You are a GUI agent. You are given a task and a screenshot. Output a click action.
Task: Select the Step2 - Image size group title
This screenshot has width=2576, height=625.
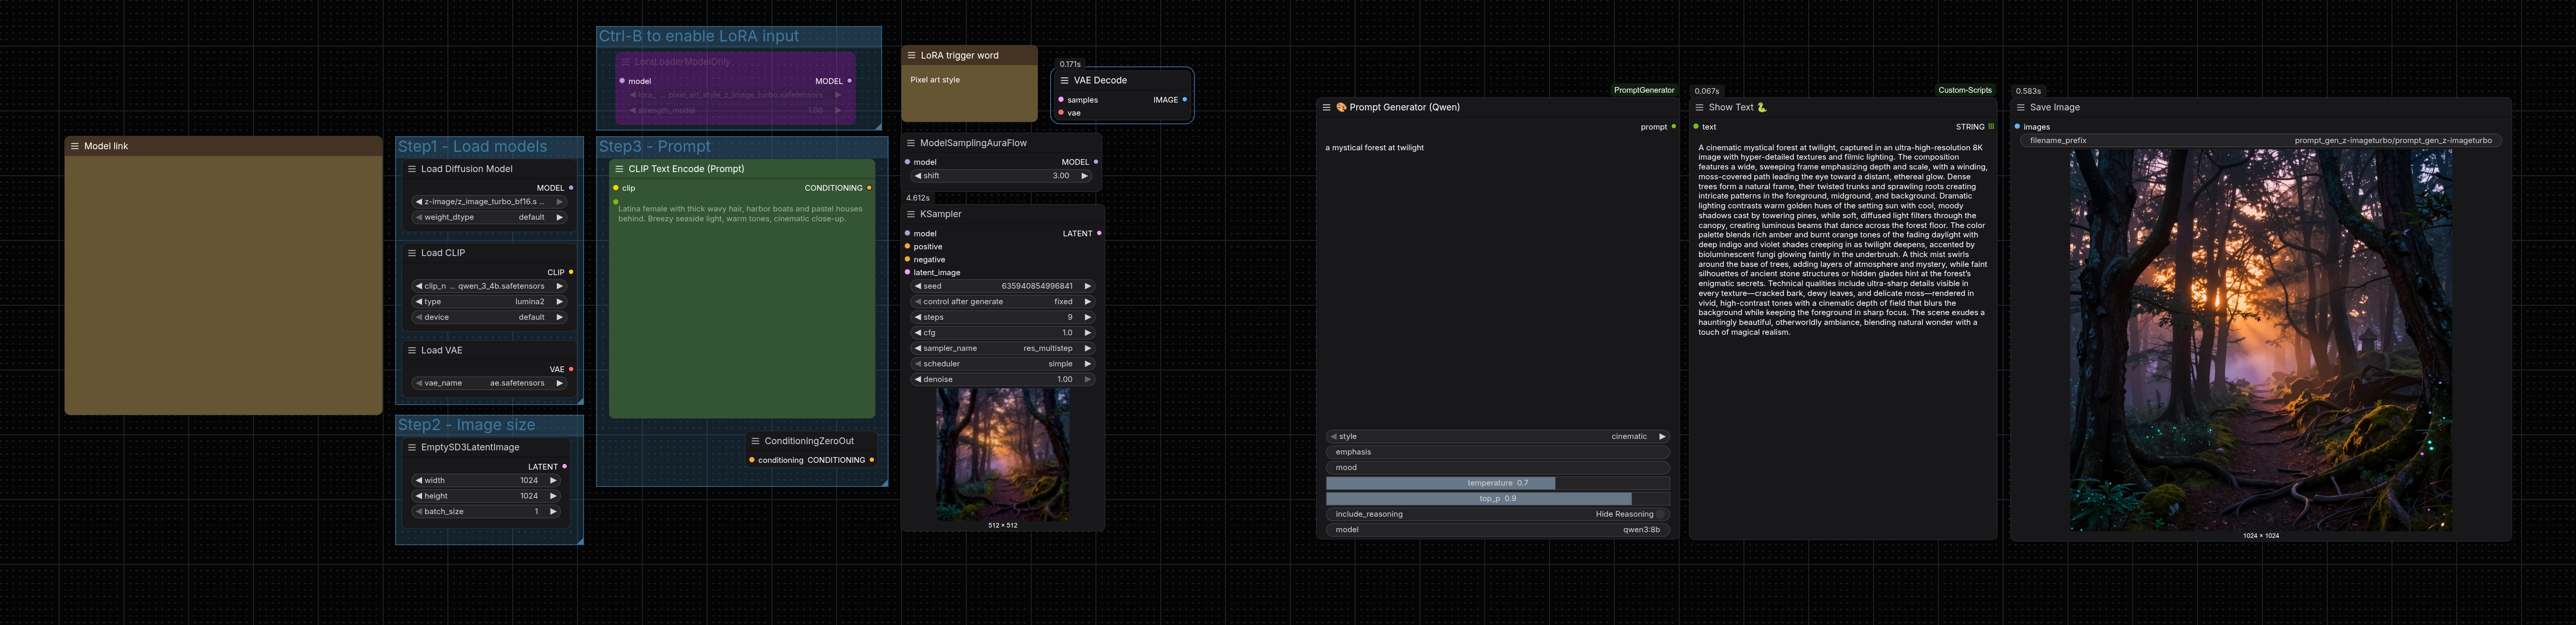tap(466, 425)
